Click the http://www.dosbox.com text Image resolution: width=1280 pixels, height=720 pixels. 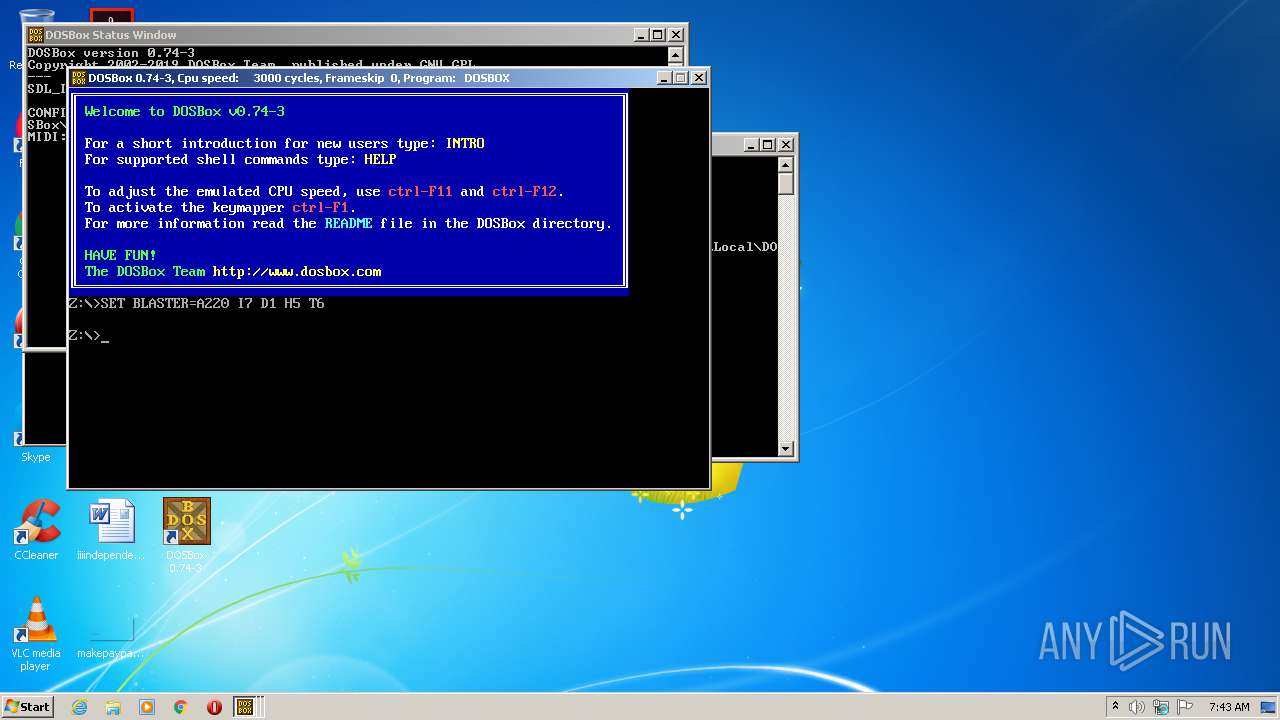point(297,272)
